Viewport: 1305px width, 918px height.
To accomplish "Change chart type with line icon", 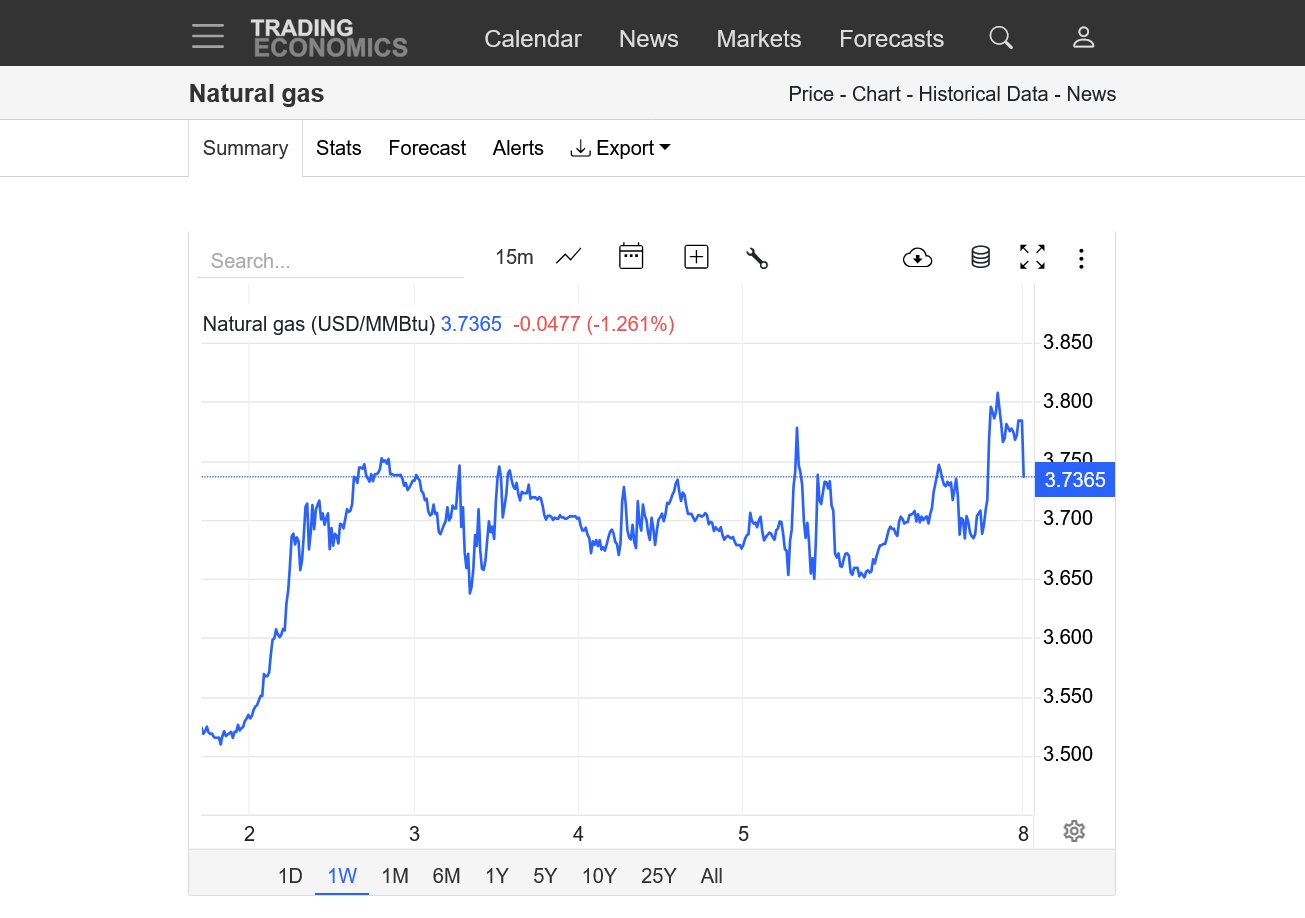I will tap(569, 257).
